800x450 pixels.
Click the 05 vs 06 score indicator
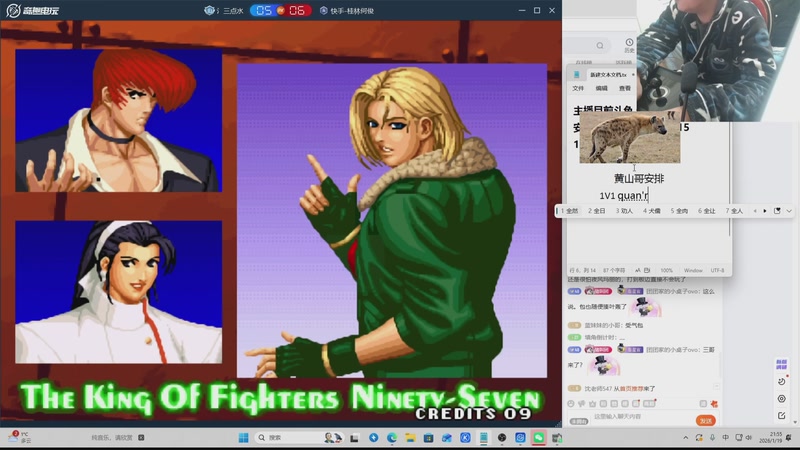click(281, 10)
